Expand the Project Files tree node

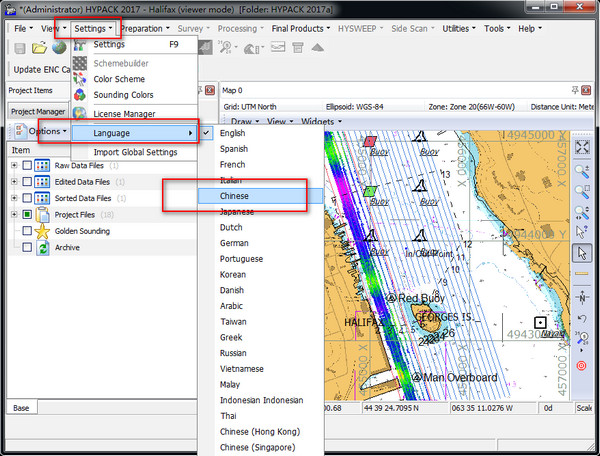(14, 214)
